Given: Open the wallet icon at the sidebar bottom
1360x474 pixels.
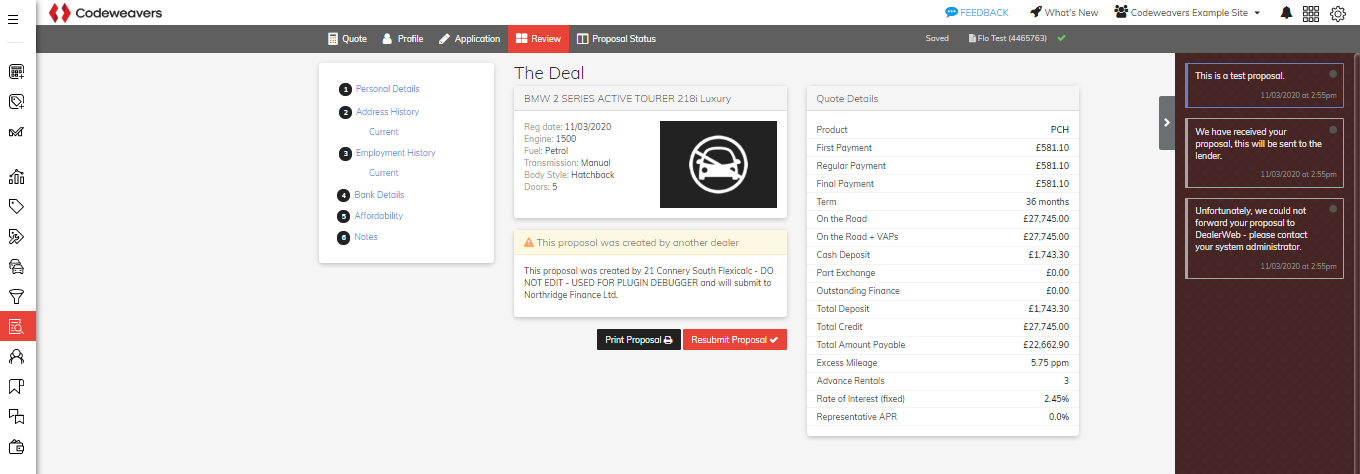Looking at the screenshot, I should pyautogui.click(x=16, y=446).
